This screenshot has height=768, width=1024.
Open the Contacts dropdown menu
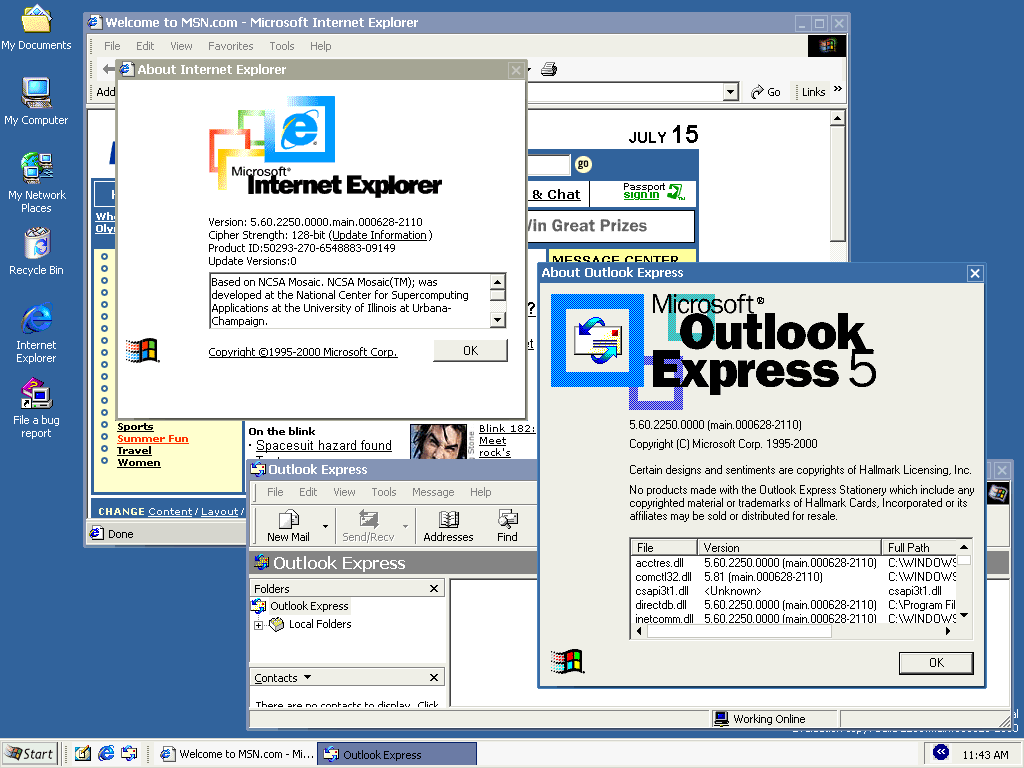pyautogui.click(x=283, y=678)
